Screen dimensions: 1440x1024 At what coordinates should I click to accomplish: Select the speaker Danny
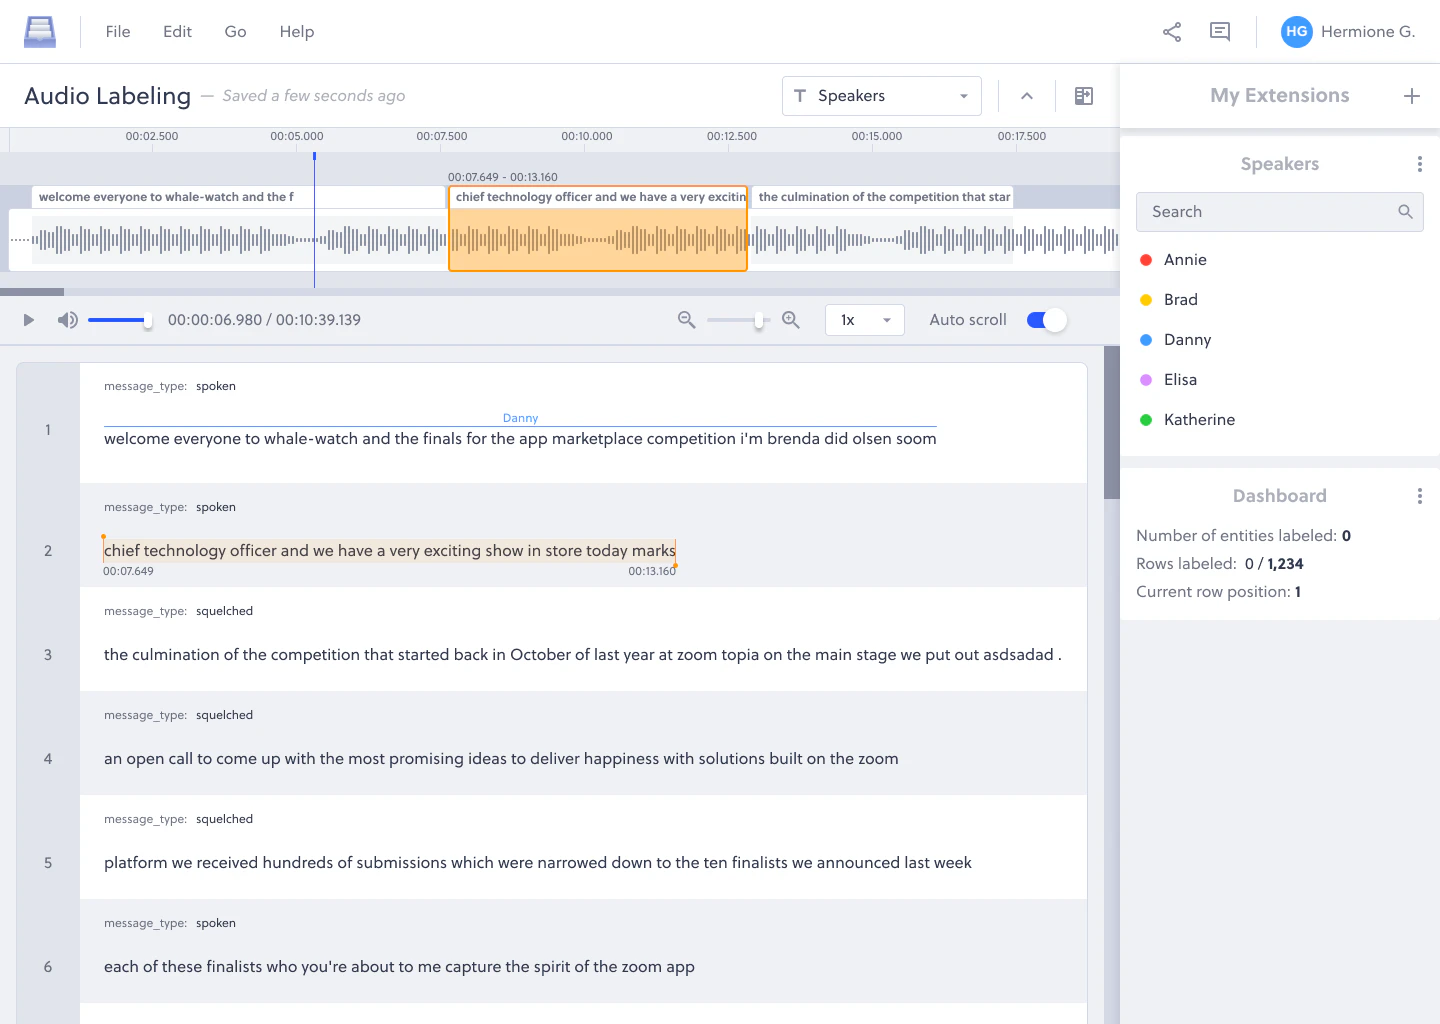(1187, 340)
